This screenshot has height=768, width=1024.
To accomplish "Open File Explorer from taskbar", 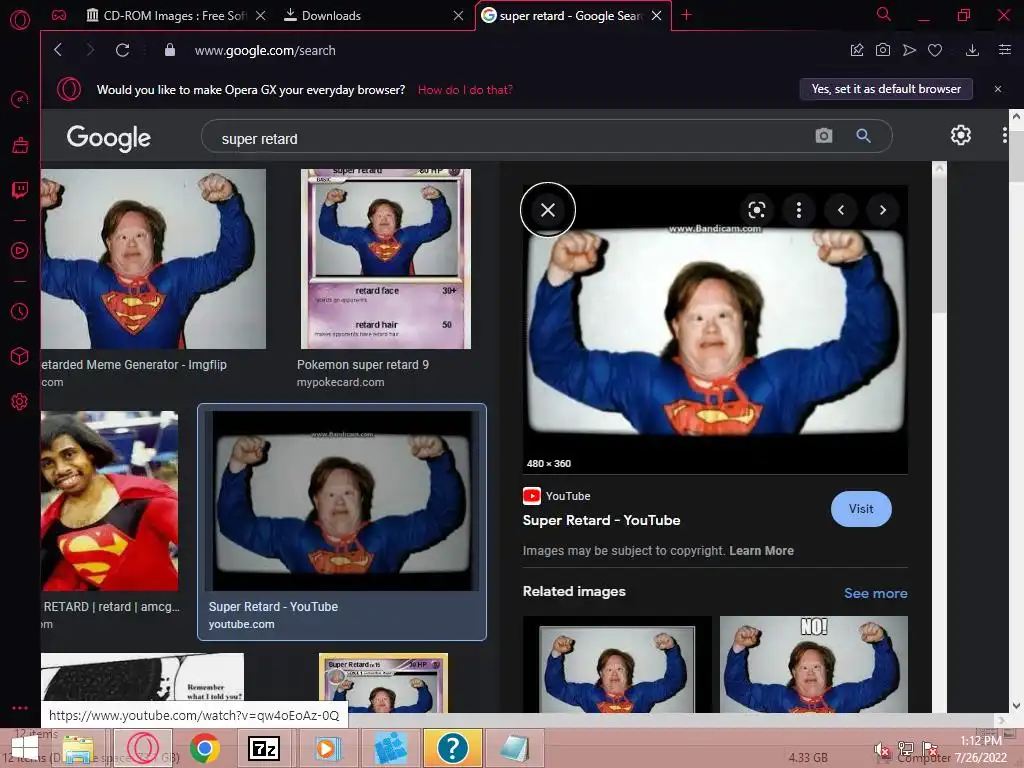I will 78,748.
